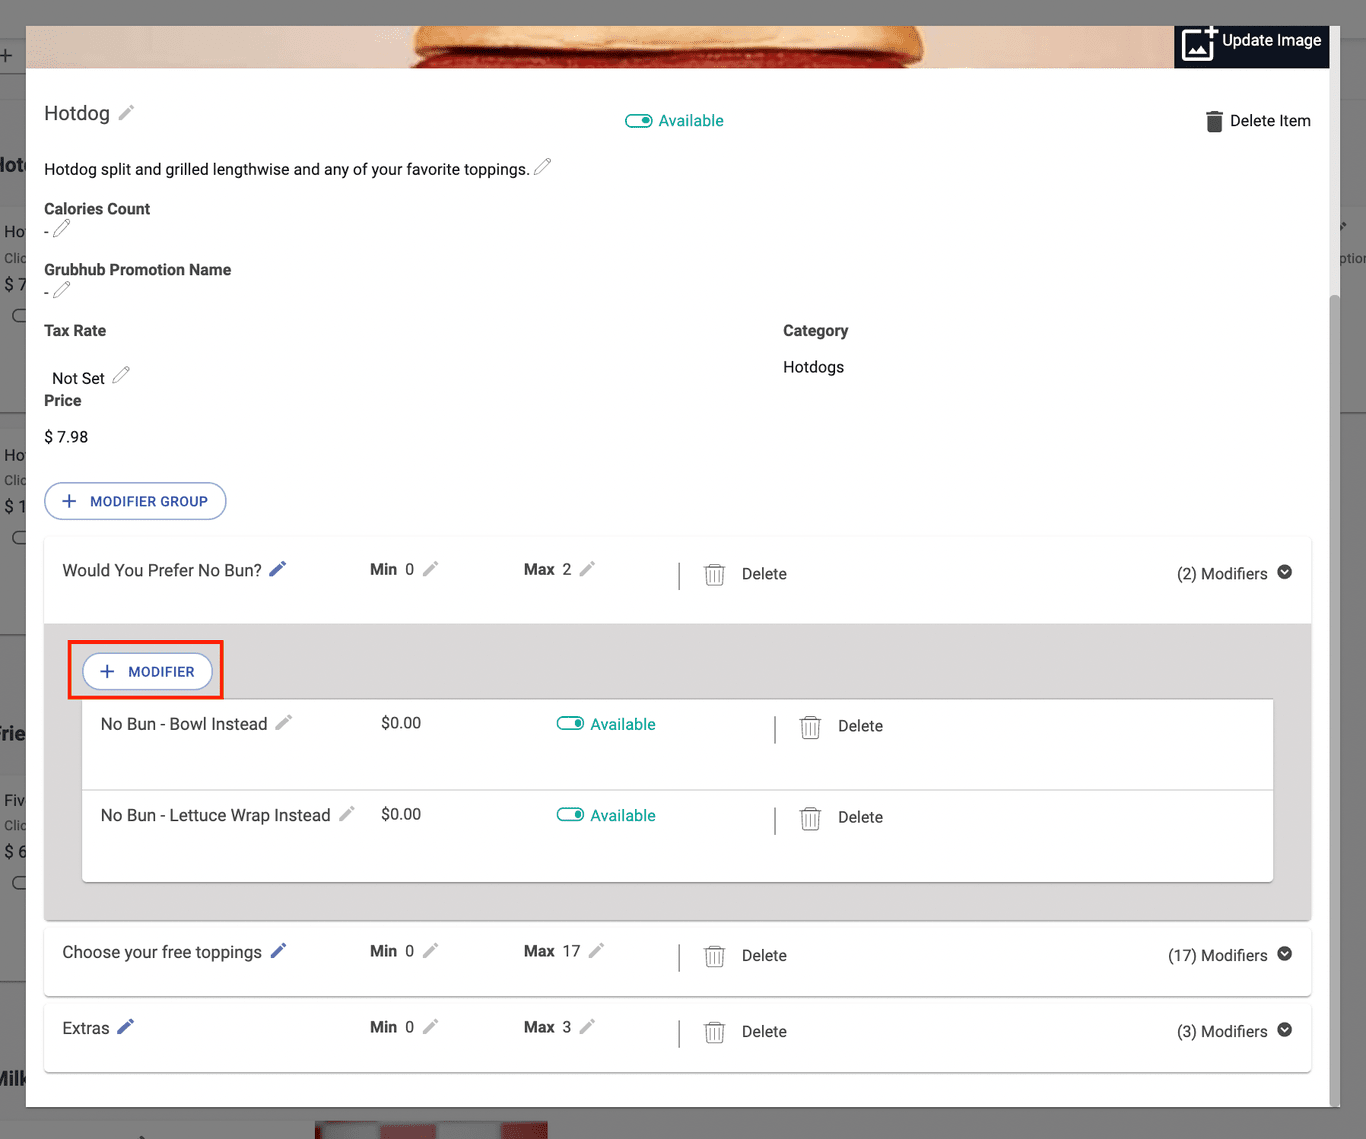Viewport: 1366px width, 1139px height.
Task: Delete the Hotdog item
Action: pos(1257,121)
